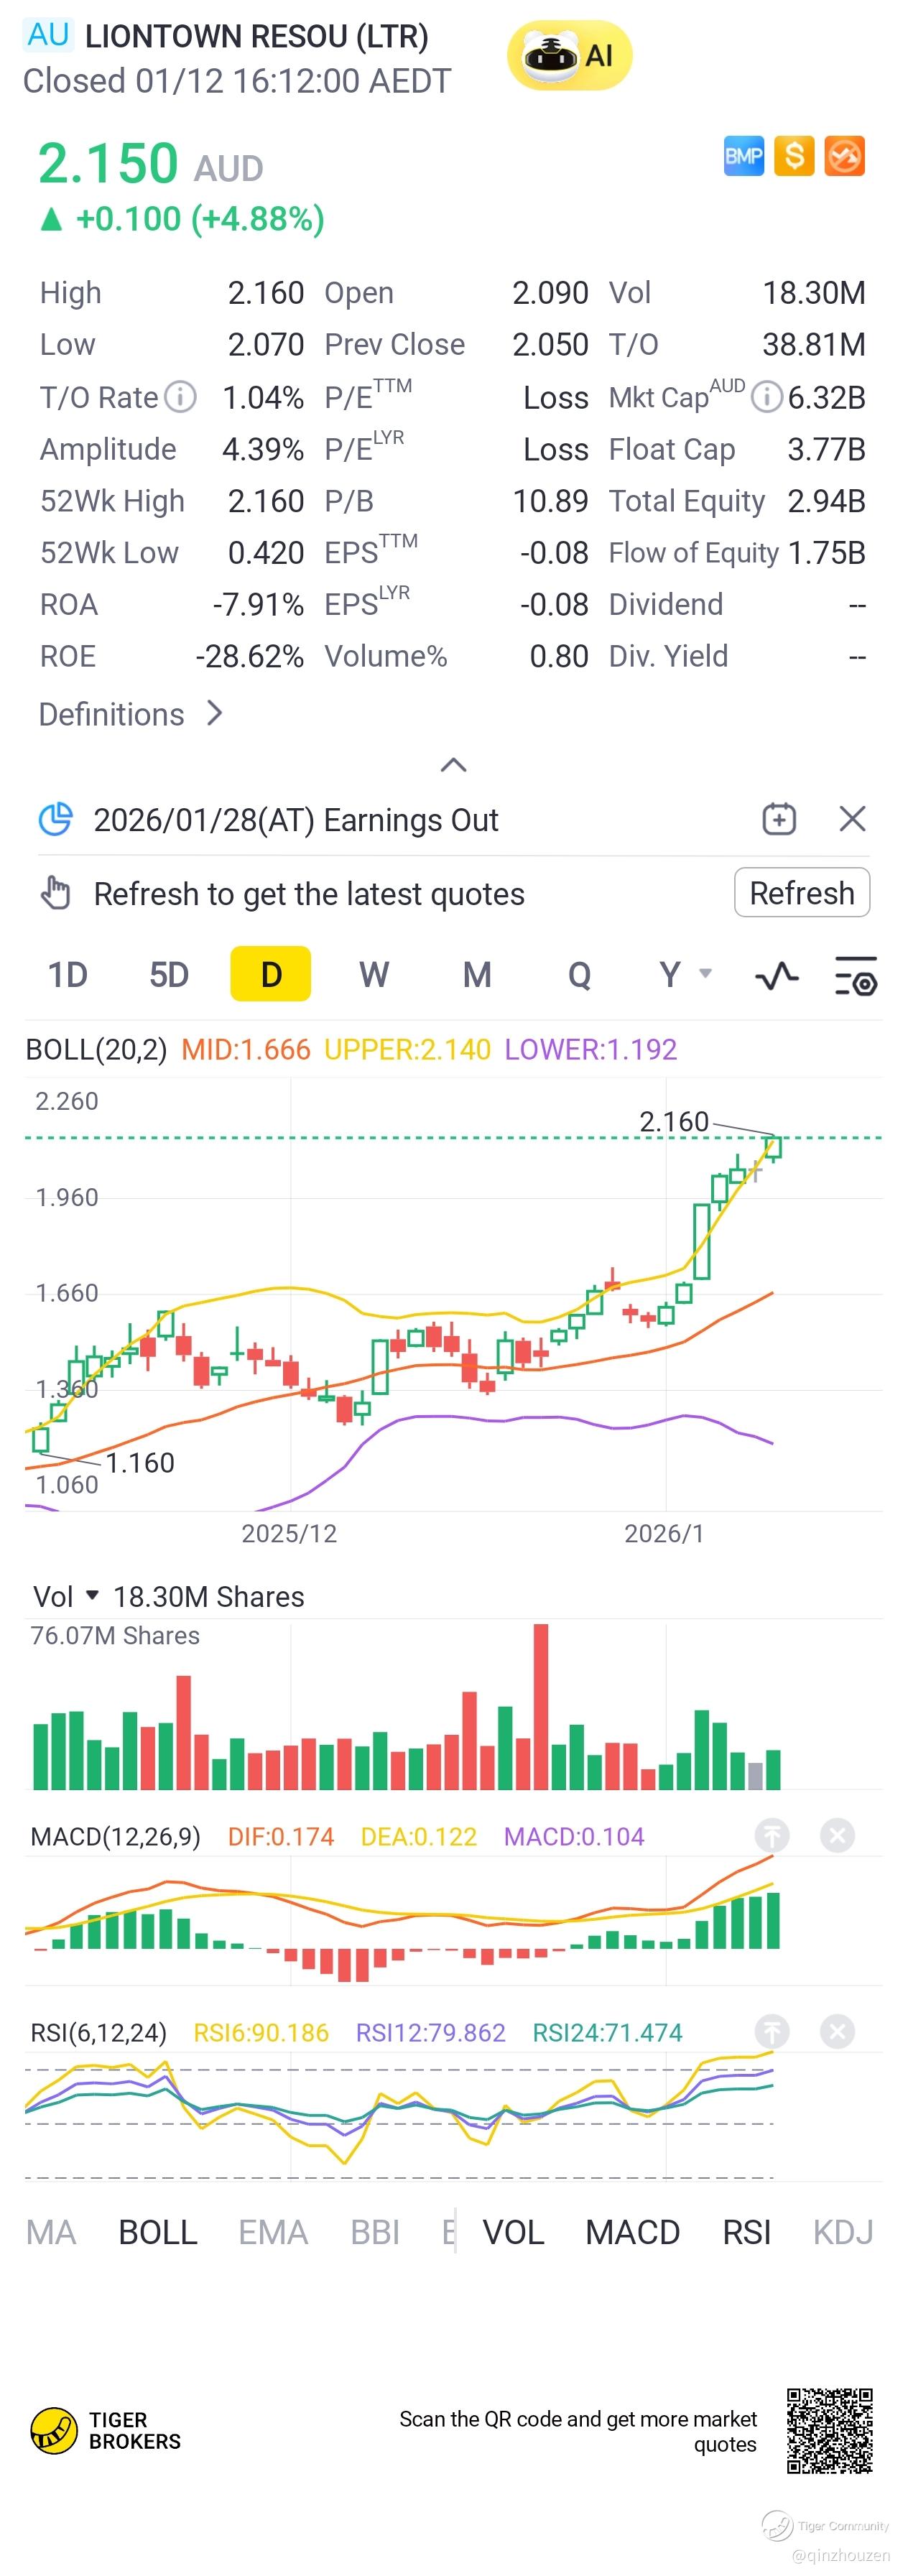The image size is (908, 2576).
Task: Tap the LIONTOWN RESOU (LTR) title
Action: click(x=257, y=37)
